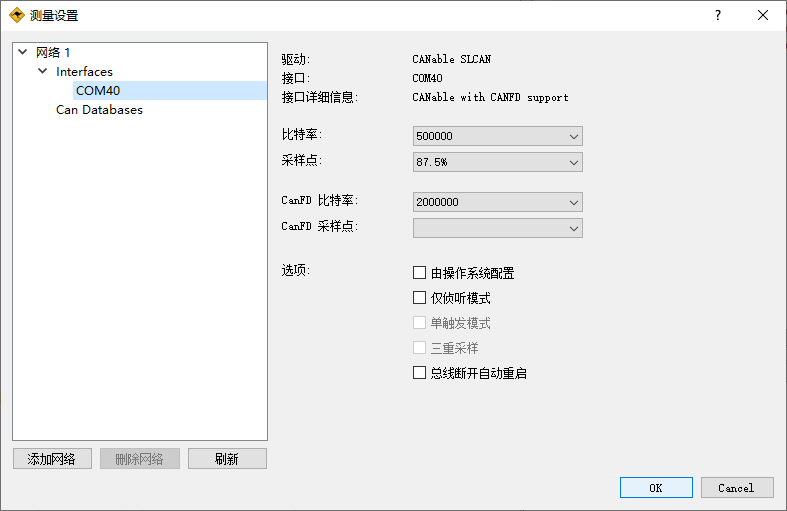Select the Interfaces tree item label
The image size is (787, 511).
click(84, 72)
